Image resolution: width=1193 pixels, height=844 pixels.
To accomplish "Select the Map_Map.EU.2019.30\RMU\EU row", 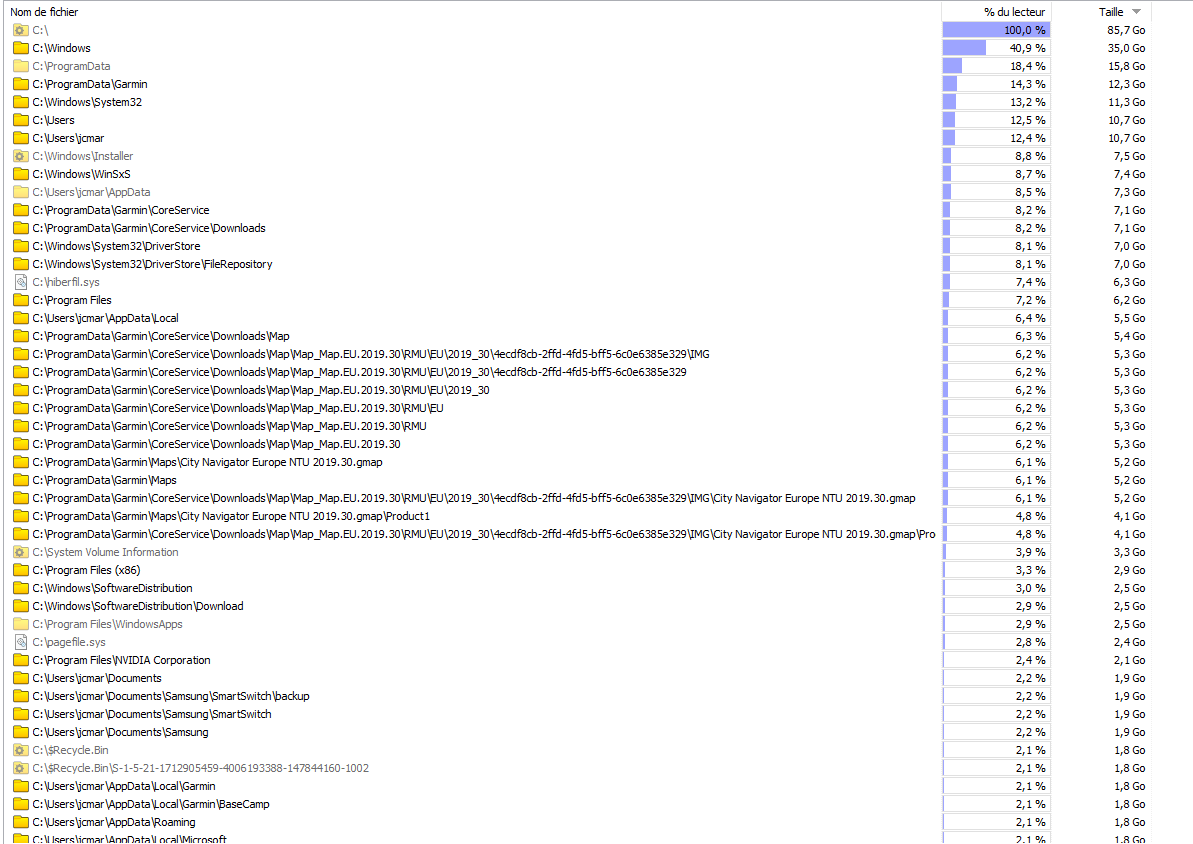I will [578, 409].
